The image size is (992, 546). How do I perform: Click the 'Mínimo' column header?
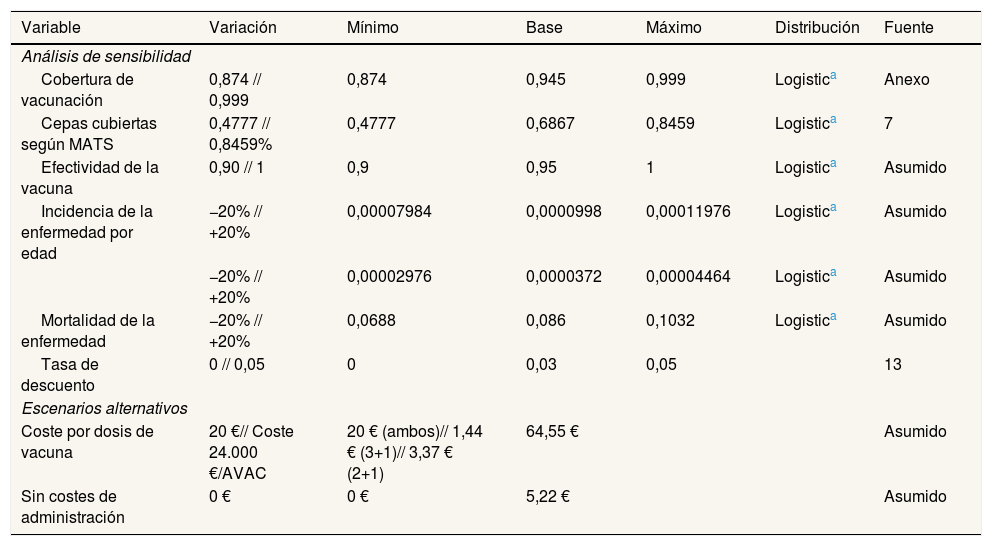(372, 28)
